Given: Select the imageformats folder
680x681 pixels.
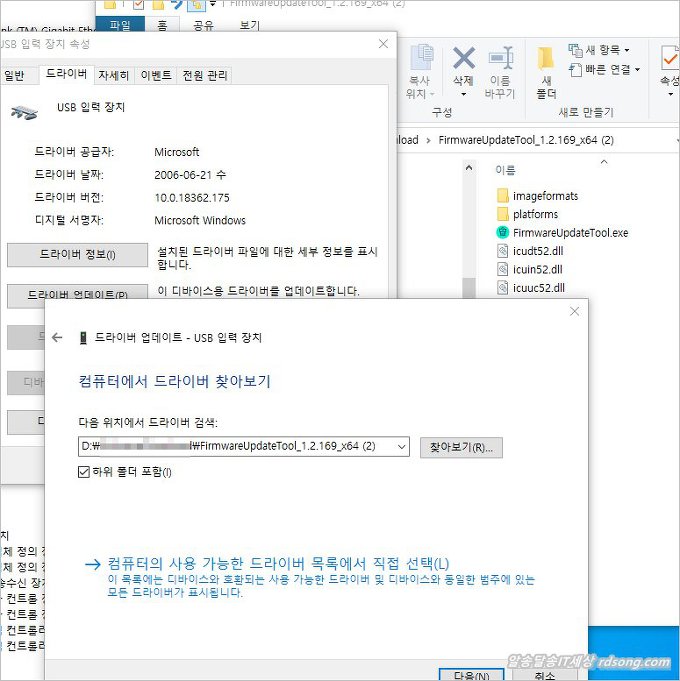Looking at the screenshot, I should click(x=545, y=196).
